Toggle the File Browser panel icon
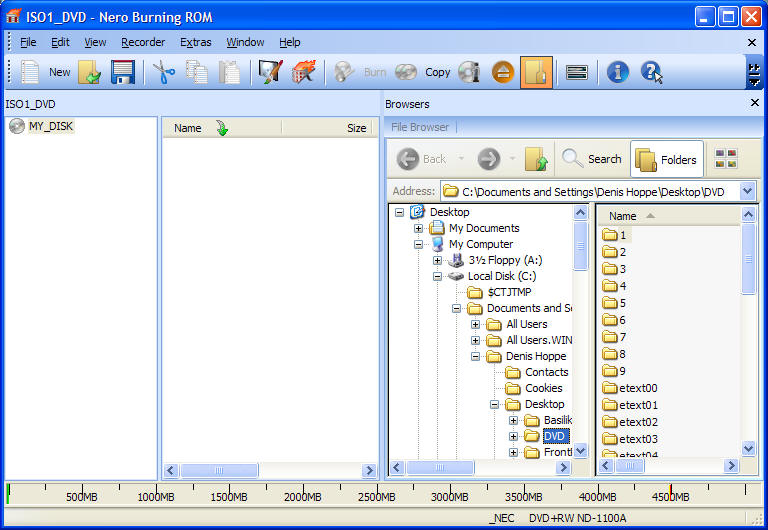 (x=536, y=72)
